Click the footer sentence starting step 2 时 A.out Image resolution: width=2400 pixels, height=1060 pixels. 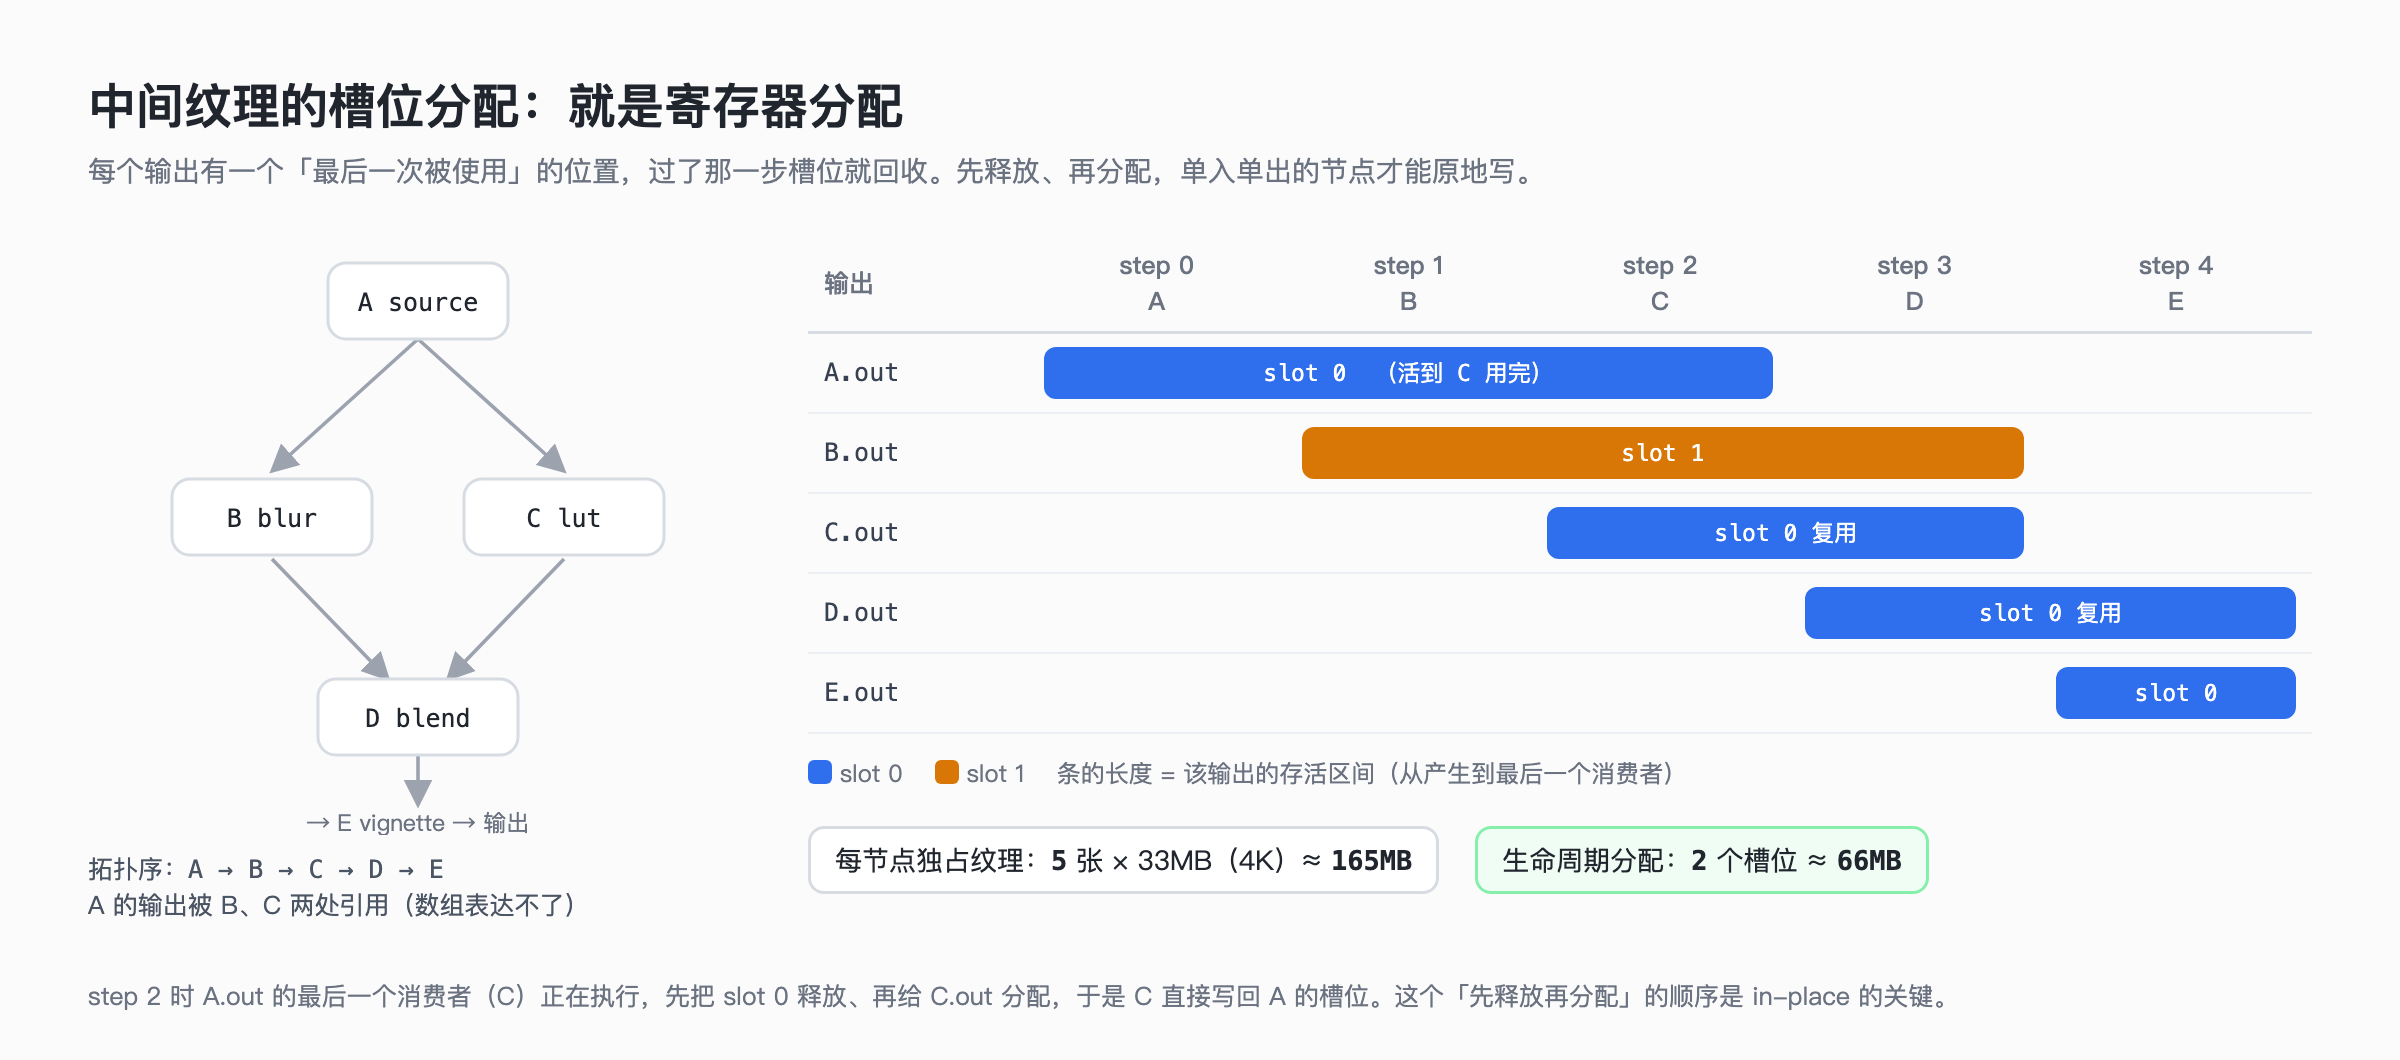[1018, 996]
